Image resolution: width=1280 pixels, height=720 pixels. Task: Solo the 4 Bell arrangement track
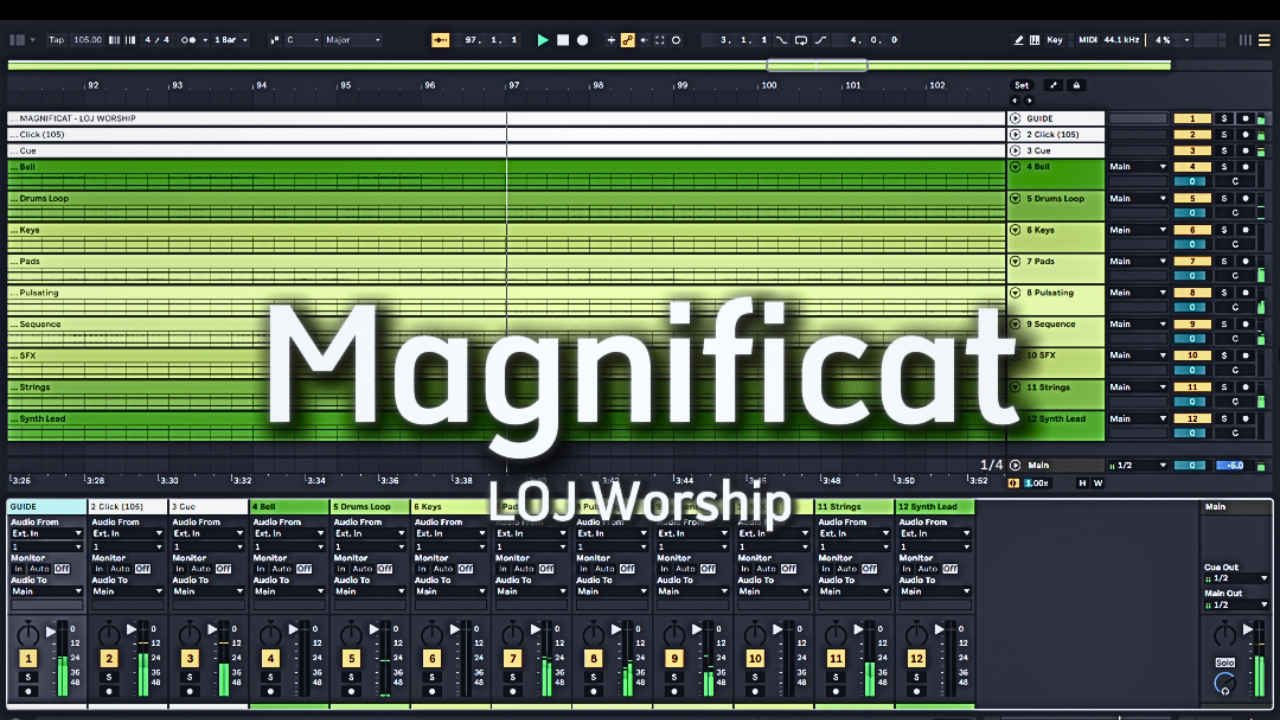point(1223,167)
